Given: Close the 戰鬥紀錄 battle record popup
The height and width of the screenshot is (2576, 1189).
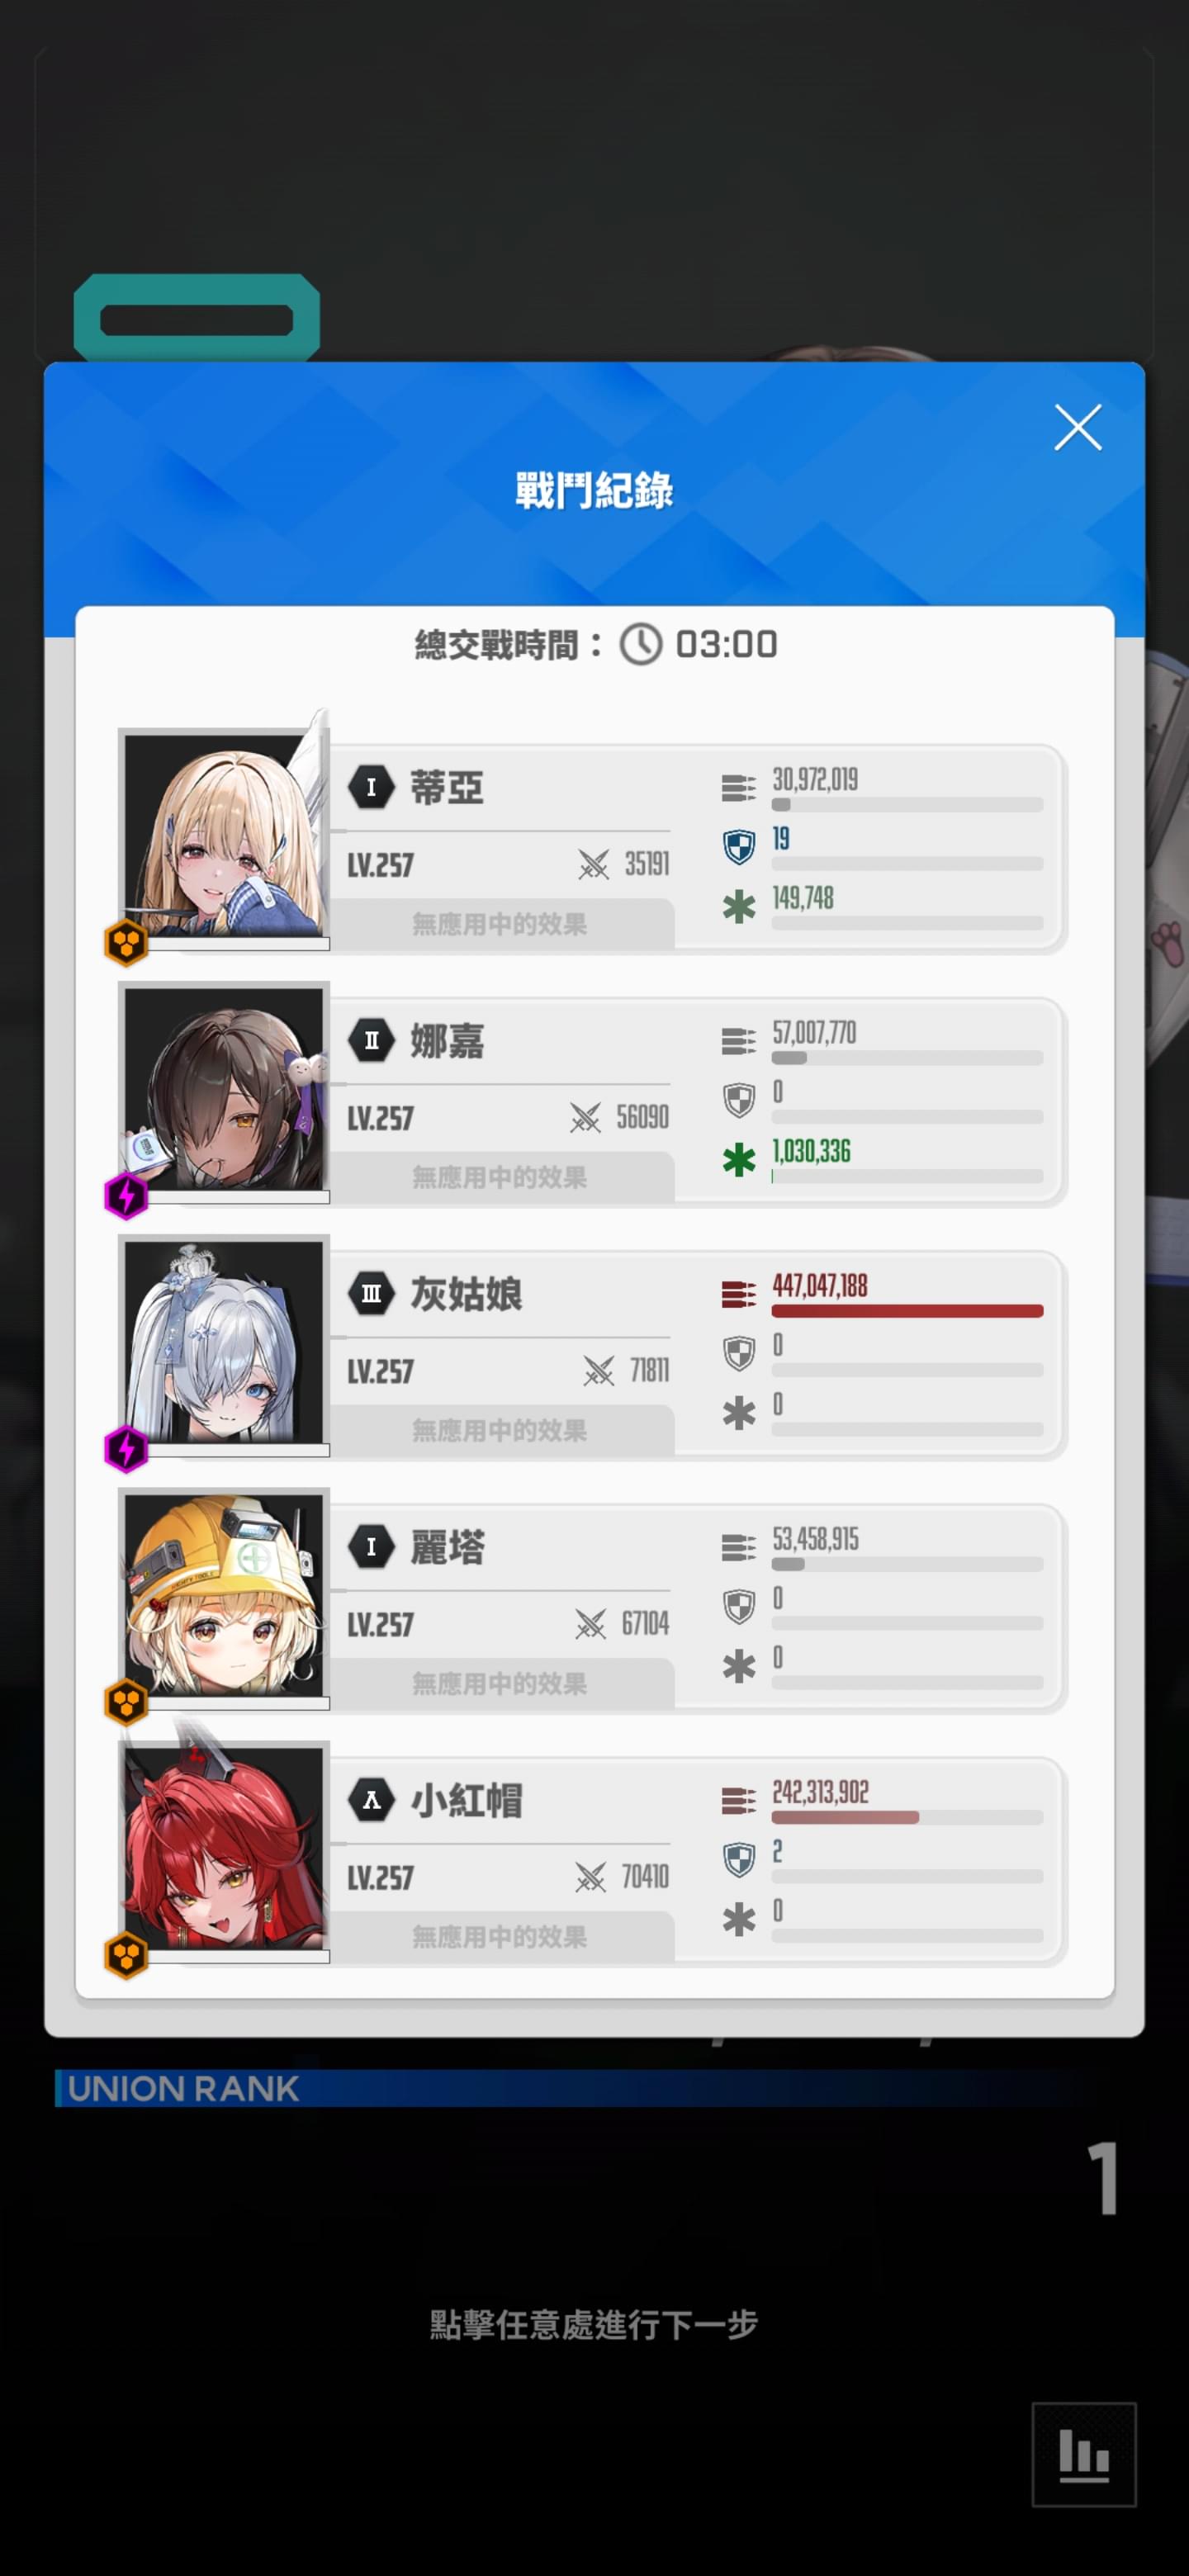Looking at the screenshot, I should click(x=1077, y=428).
